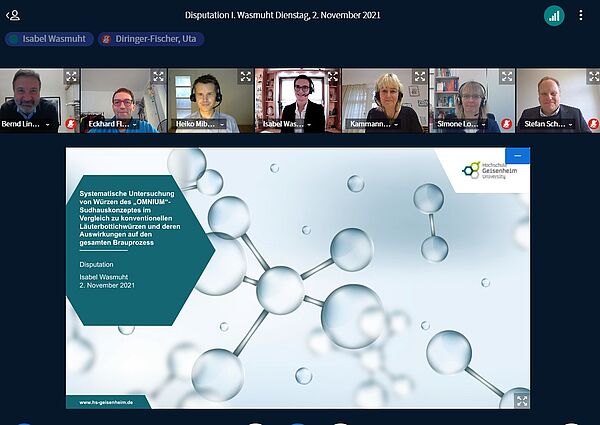Expand options arrow beside Stefan Sch... name
Viewport: 600px width, 425px height.
(x=570, y=125)
